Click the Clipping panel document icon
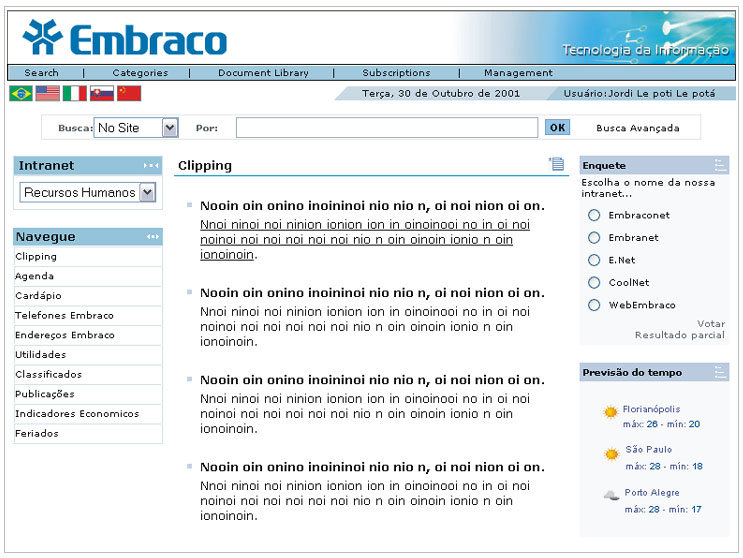Viewport: 743px width, 558px height. click(x=556, y=165)
